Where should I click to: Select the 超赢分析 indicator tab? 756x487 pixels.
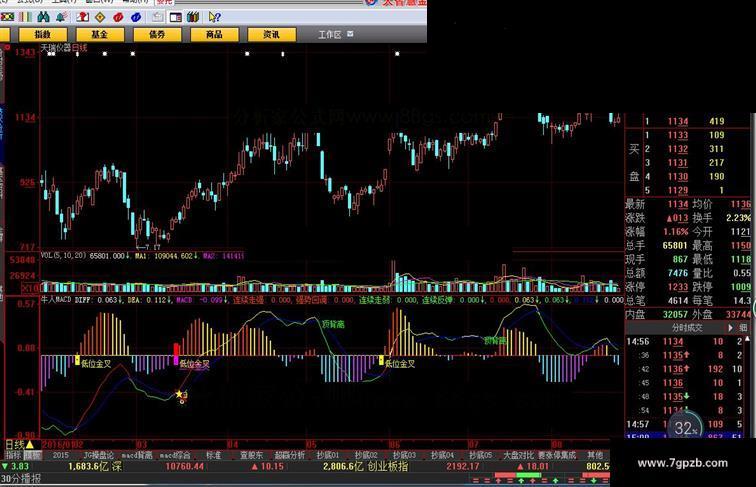(x=290, y=455)
